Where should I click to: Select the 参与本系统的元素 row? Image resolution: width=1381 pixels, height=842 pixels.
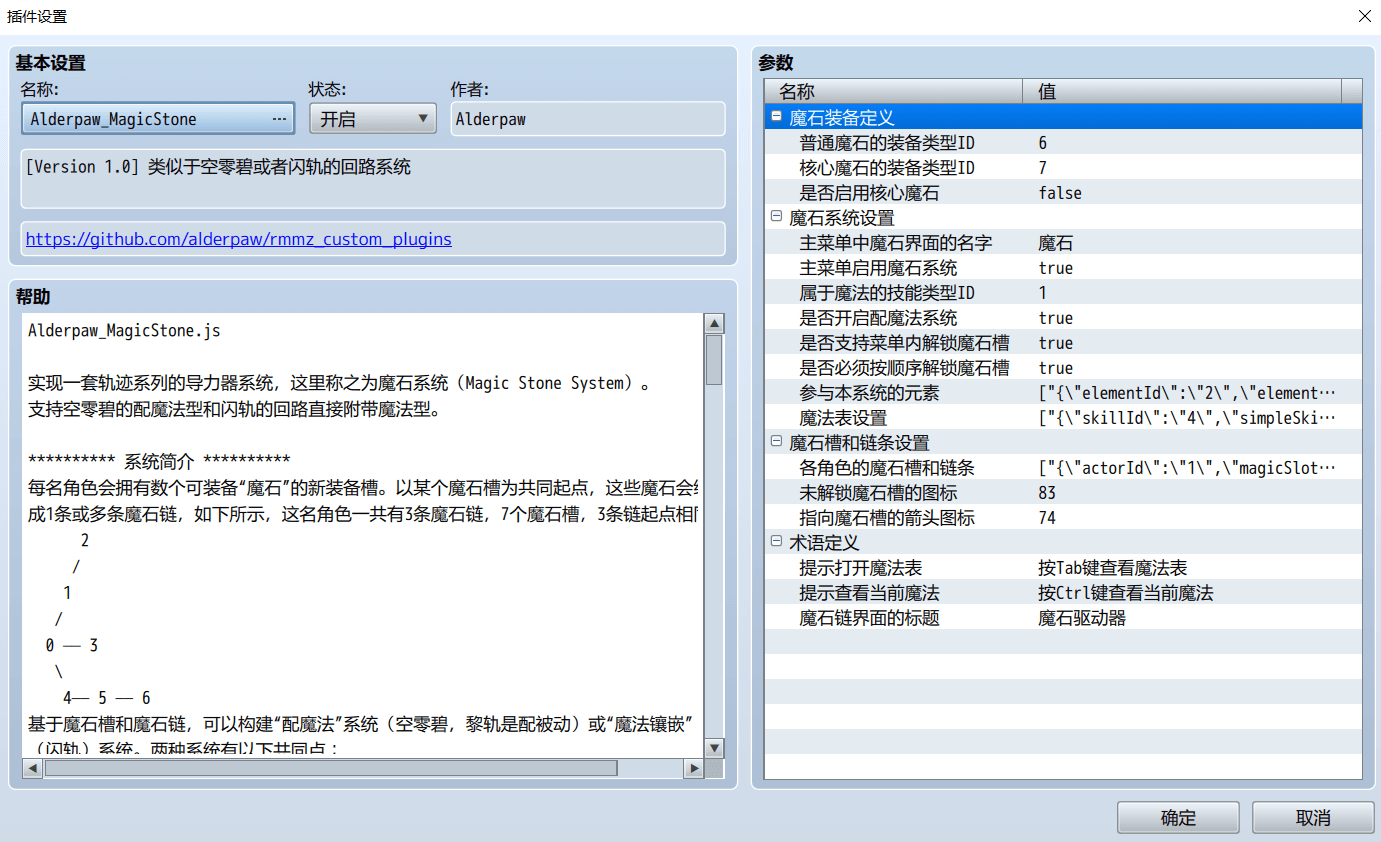point(1063,392)
